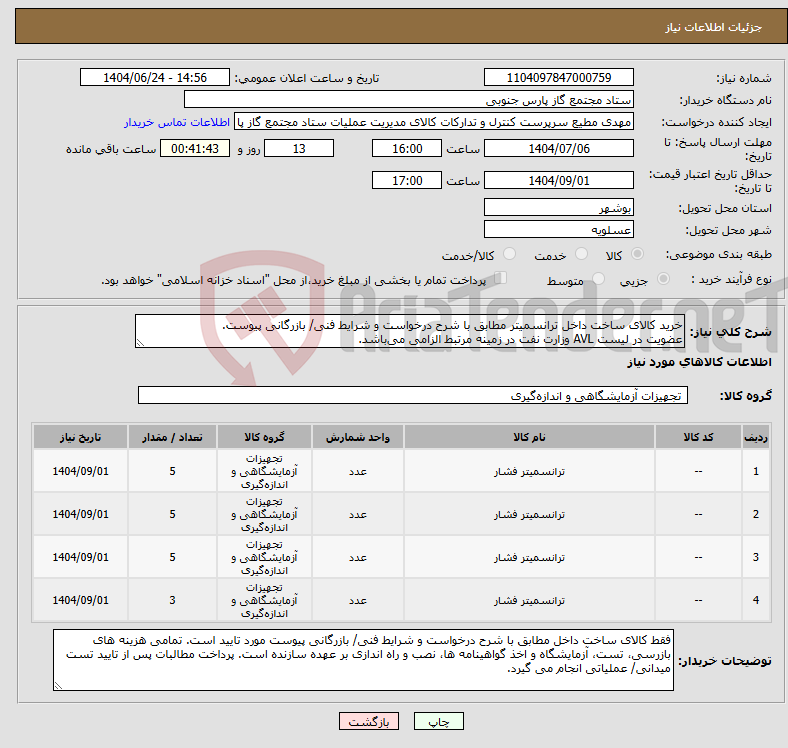
Task: Click ترانسمیتر فشار in row 4
Action: coord(529,600)
